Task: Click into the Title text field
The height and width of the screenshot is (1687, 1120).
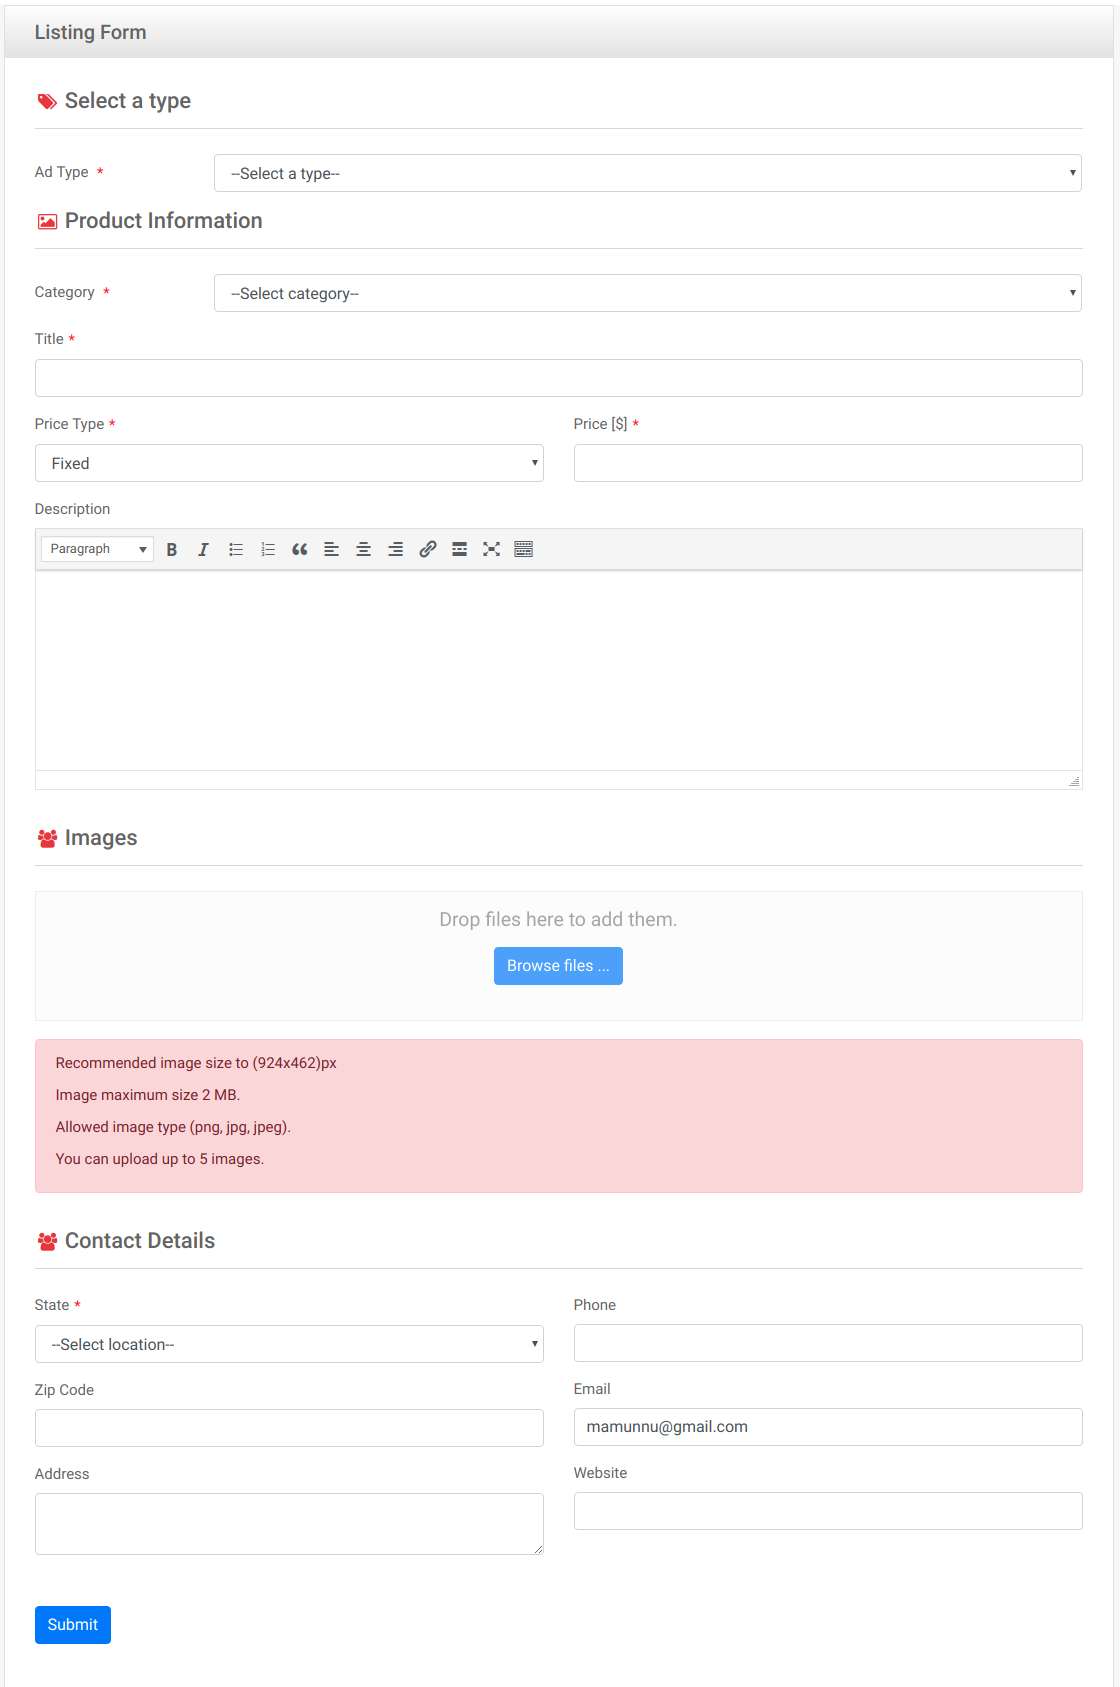Action: coord(558,378)
